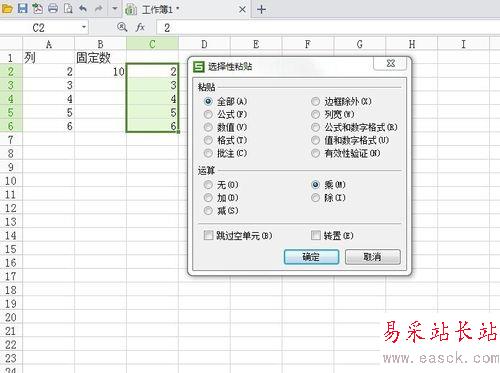
Task: Click the zoom magnifier icon near formula bar
Action: tap(122, 27)
